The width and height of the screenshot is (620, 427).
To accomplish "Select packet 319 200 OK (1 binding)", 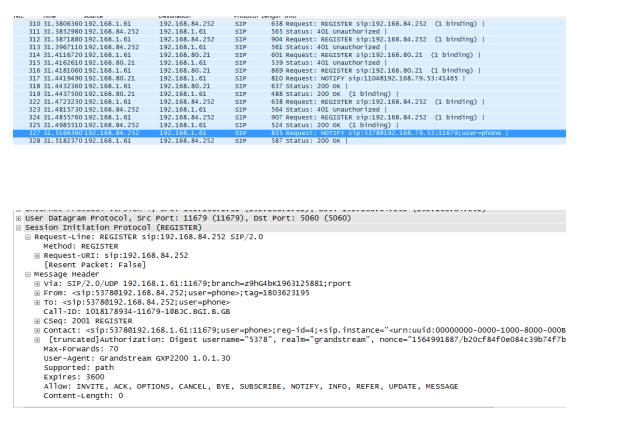I will pyautogui.click(x=289, y=94).
